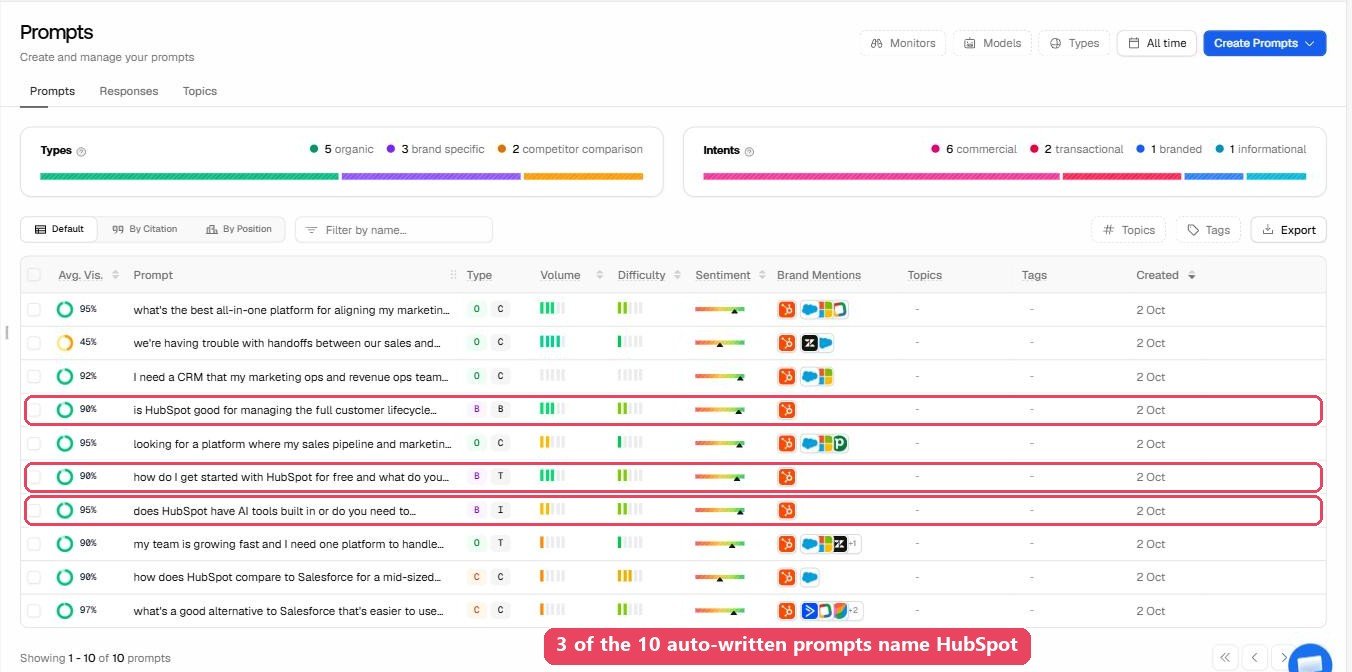1352x672 pixels.
Task: Click the 45% visibility ring icon
Action: [x=64, y=343]
